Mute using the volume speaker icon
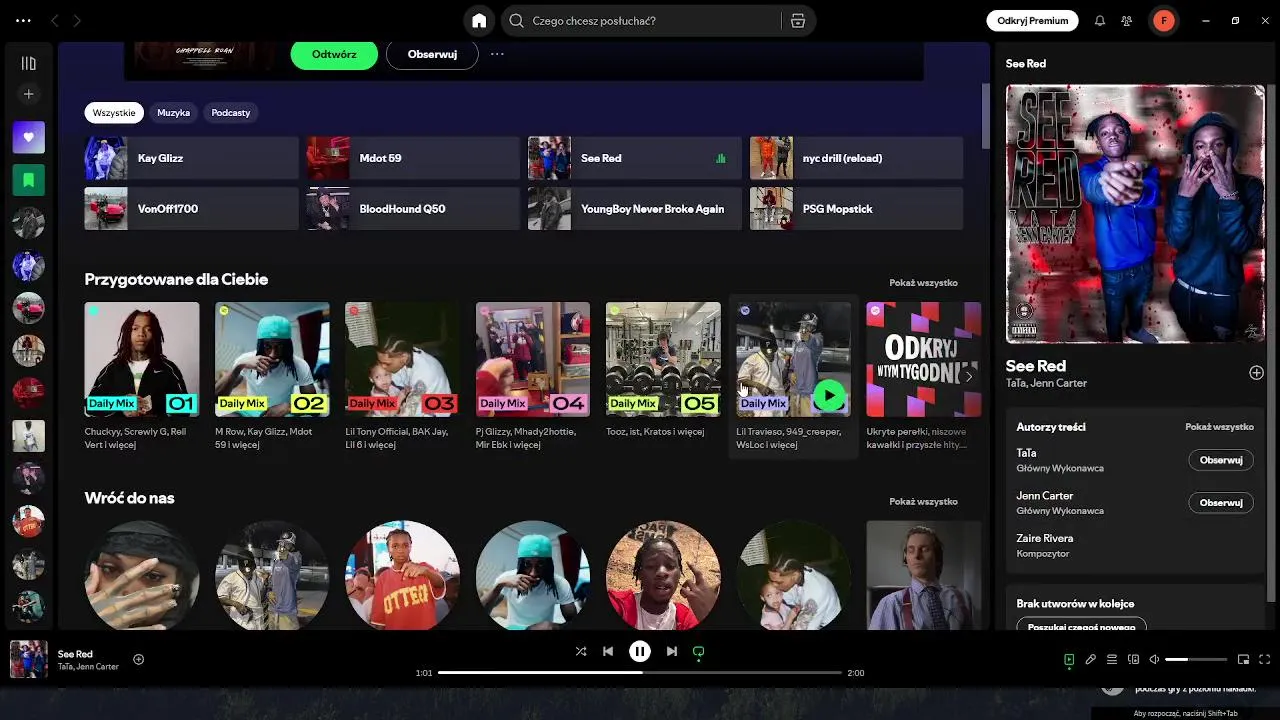1280x720 pixels. 1154,660
